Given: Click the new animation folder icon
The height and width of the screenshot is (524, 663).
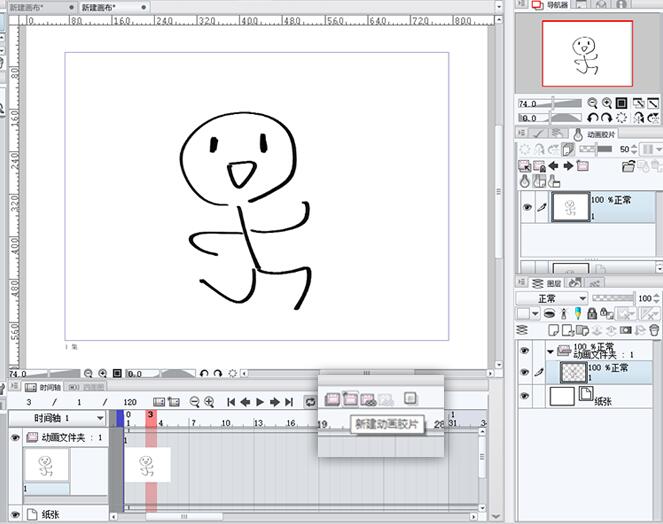Looking at the screenshot, I should pyautogui.click(x=332, y=399).
